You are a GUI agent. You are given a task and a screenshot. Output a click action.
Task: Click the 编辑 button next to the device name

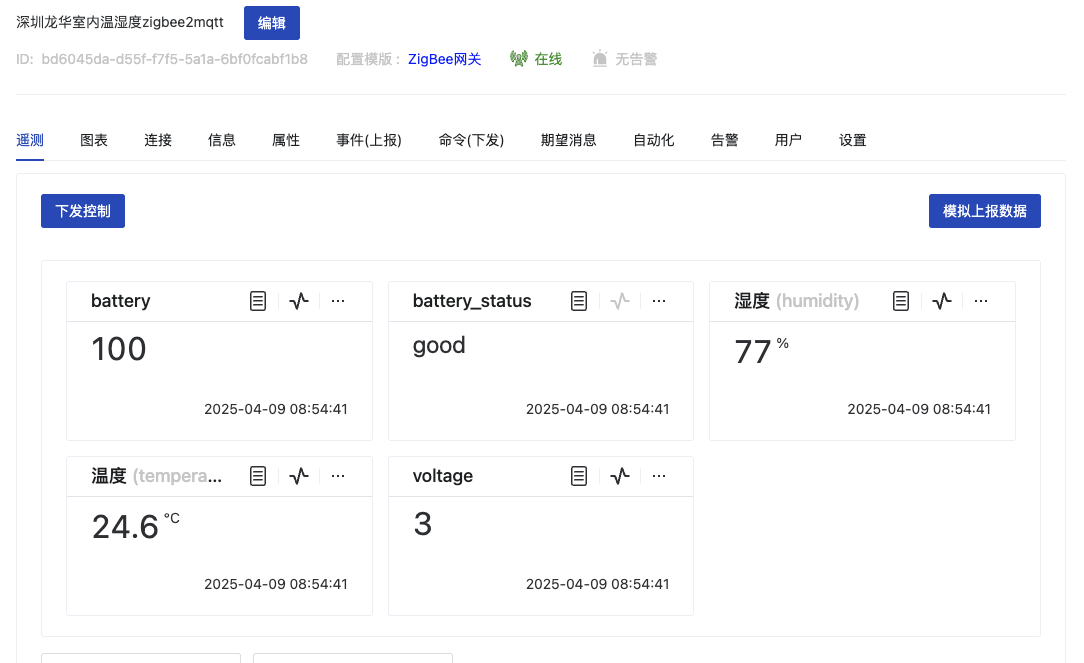point(272,23)
